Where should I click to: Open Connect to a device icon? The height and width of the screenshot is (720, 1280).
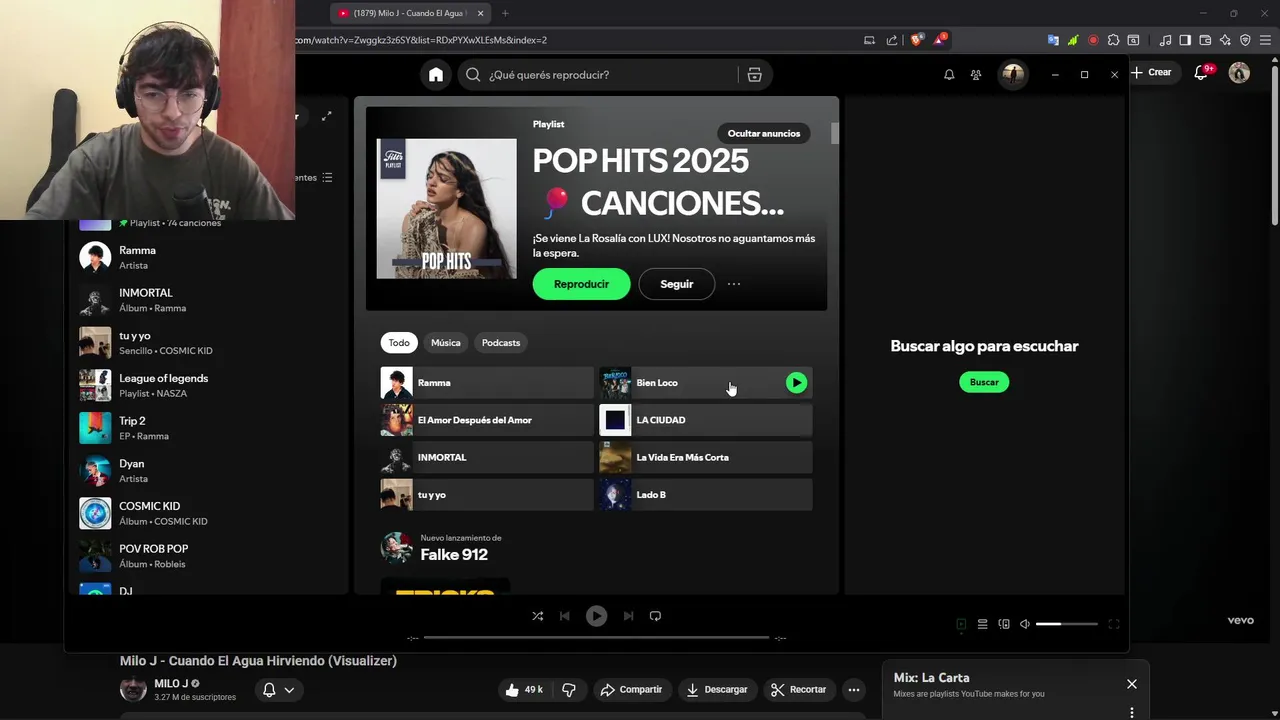1004,624
